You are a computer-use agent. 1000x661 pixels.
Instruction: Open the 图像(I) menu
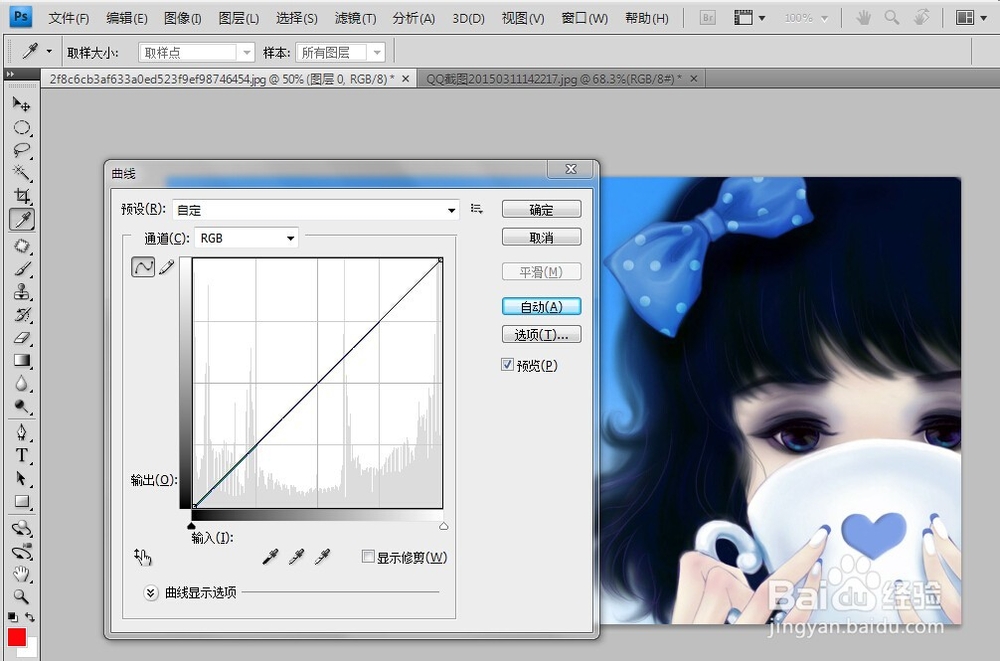coord(182,18)
